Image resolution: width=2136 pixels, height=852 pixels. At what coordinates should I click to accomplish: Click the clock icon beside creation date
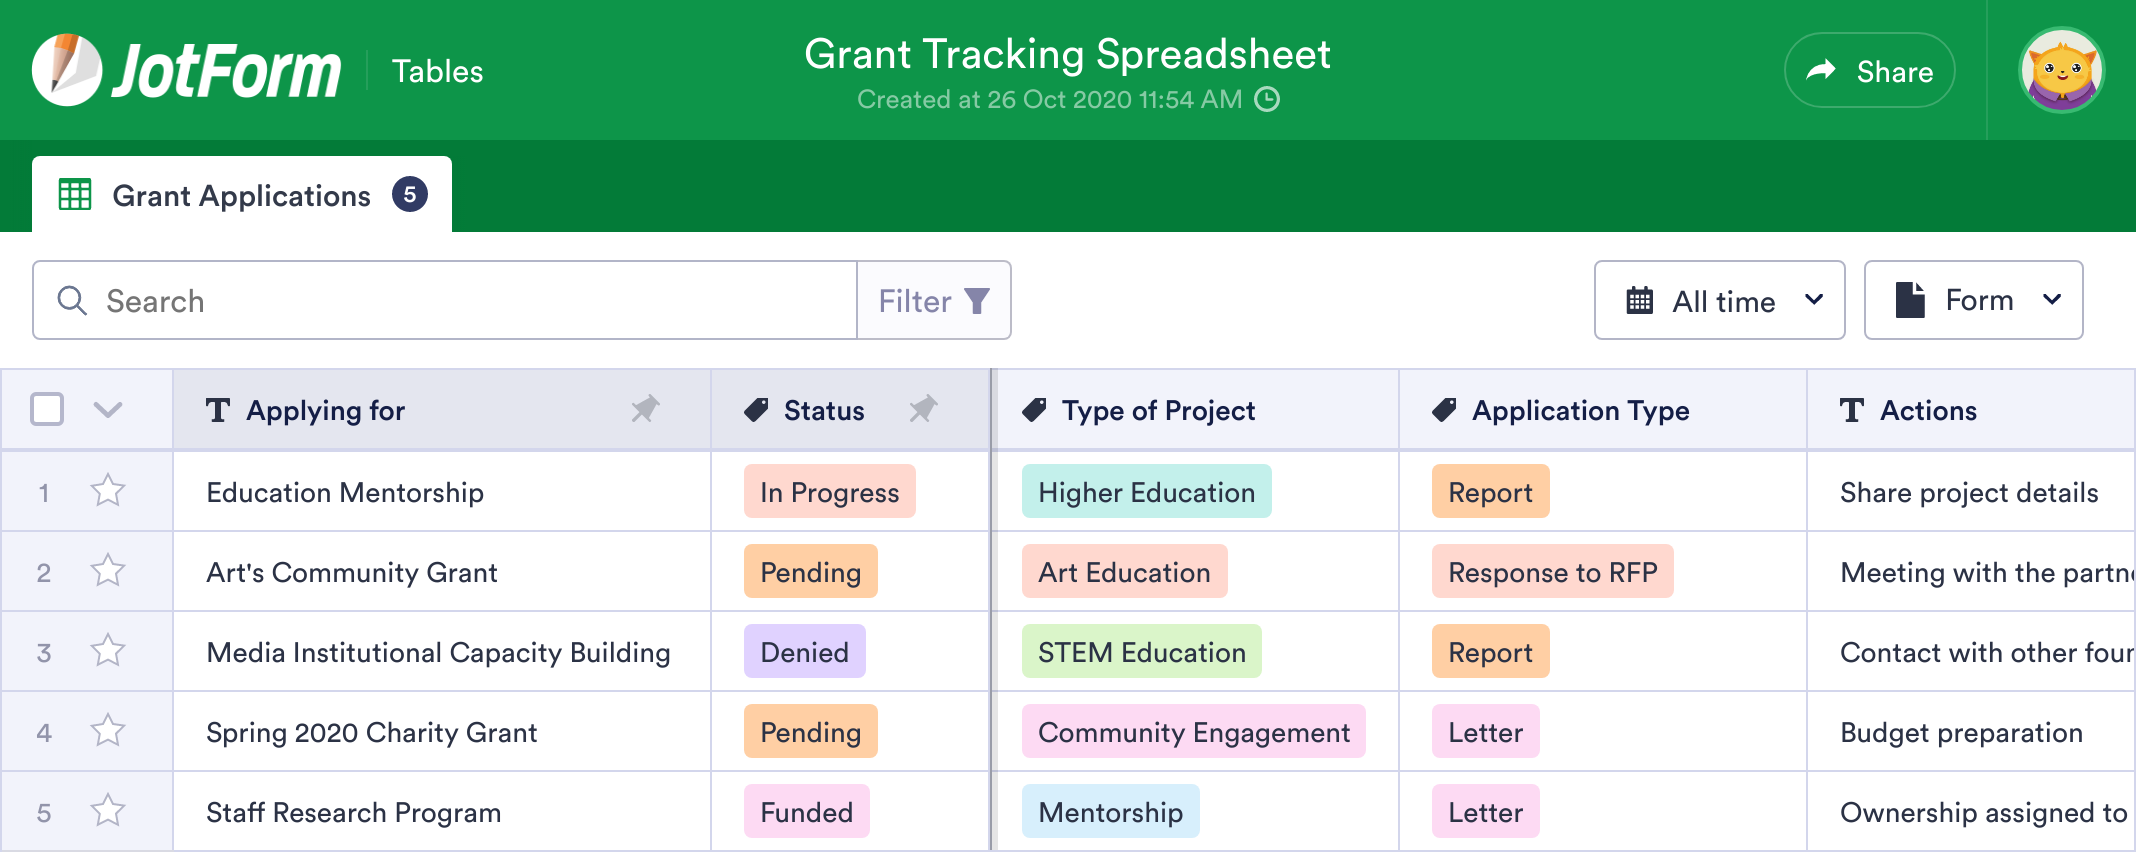pos(1267,100)
